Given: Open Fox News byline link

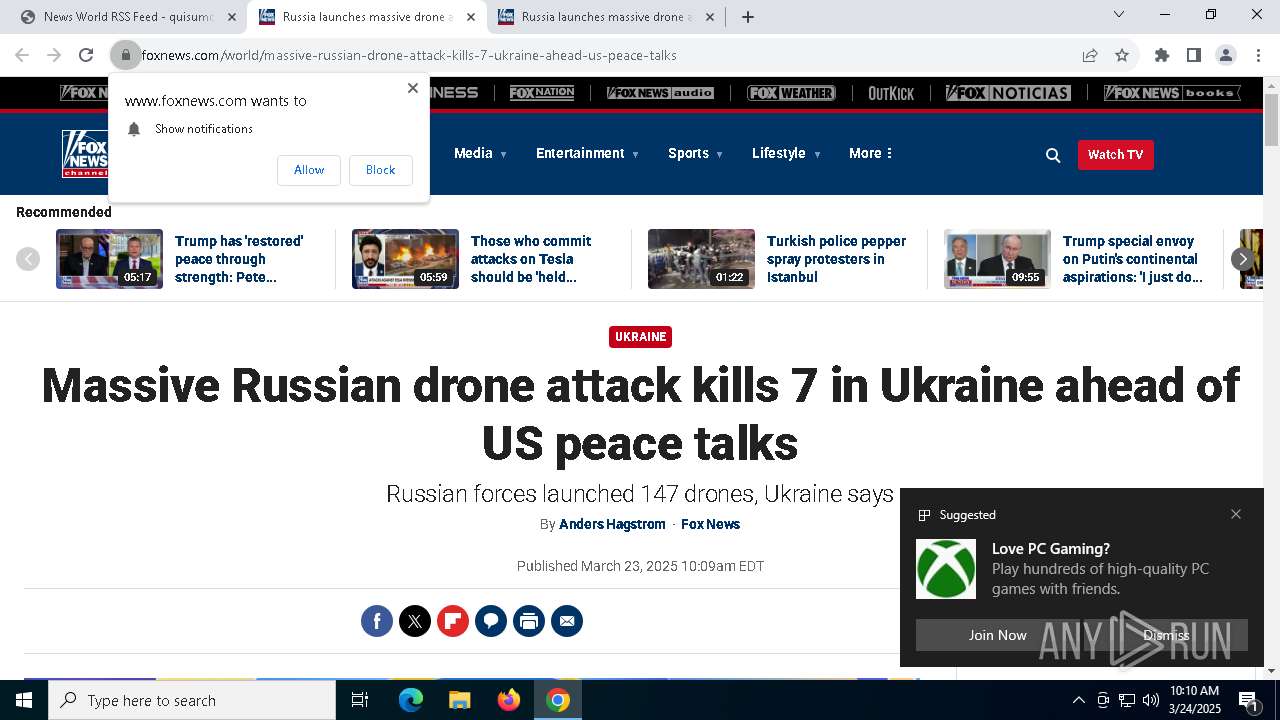Looking at the screenshot, I should coord(711,524).
